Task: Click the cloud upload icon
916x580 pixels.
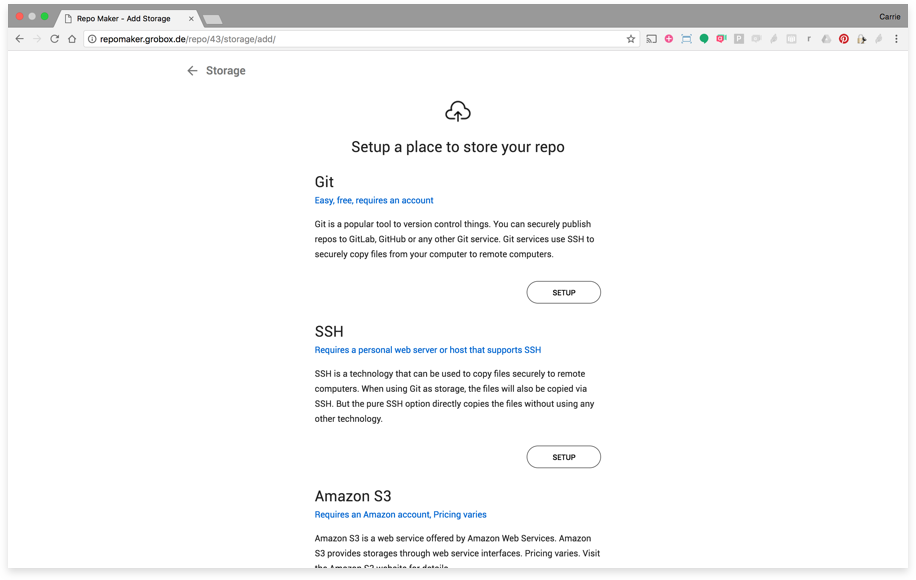Action: pos(458,111)
